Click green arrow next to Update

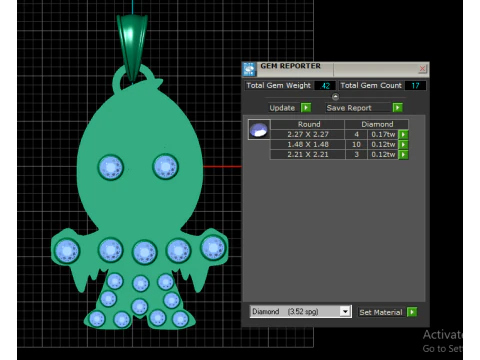tap(306, 108)
